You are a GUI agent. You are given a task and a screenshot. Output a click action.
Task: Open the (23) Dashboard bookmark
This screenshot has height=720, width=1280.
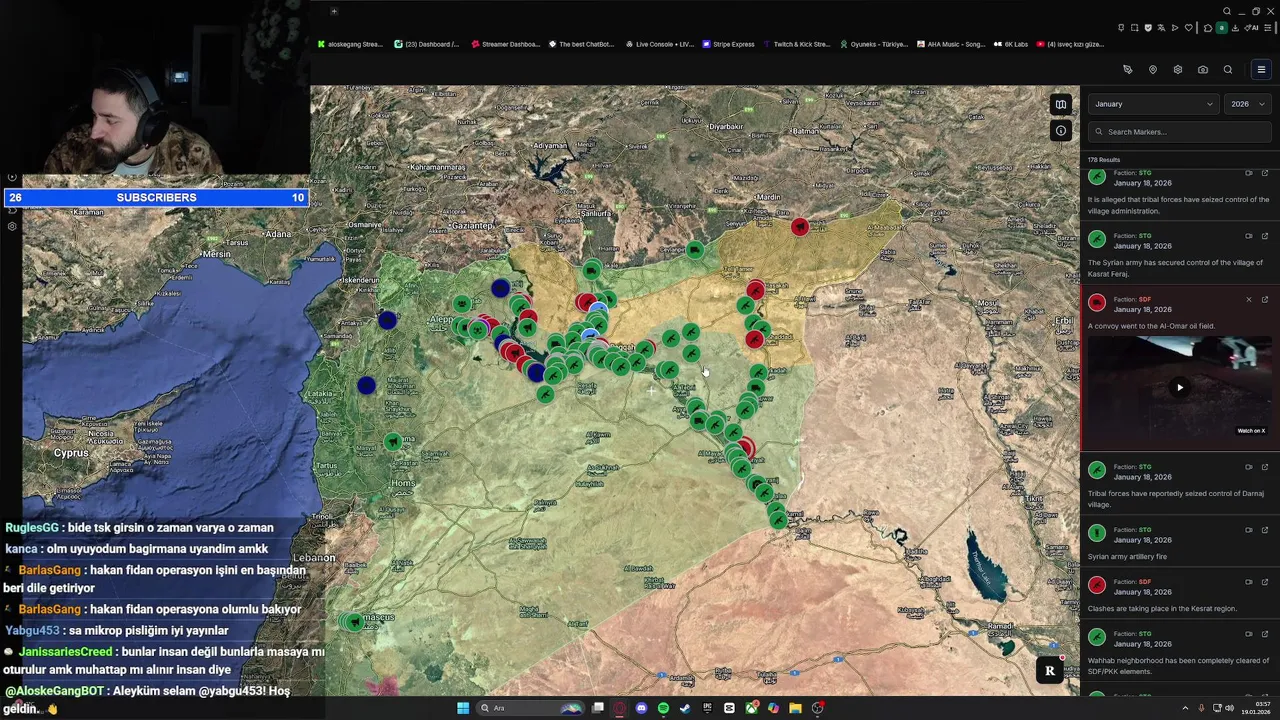coord(427,44)
